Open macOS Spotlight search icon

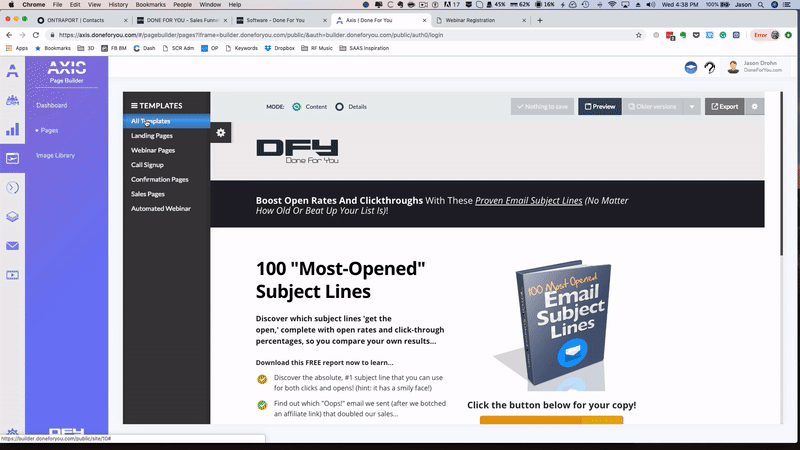tap(761, 5)
